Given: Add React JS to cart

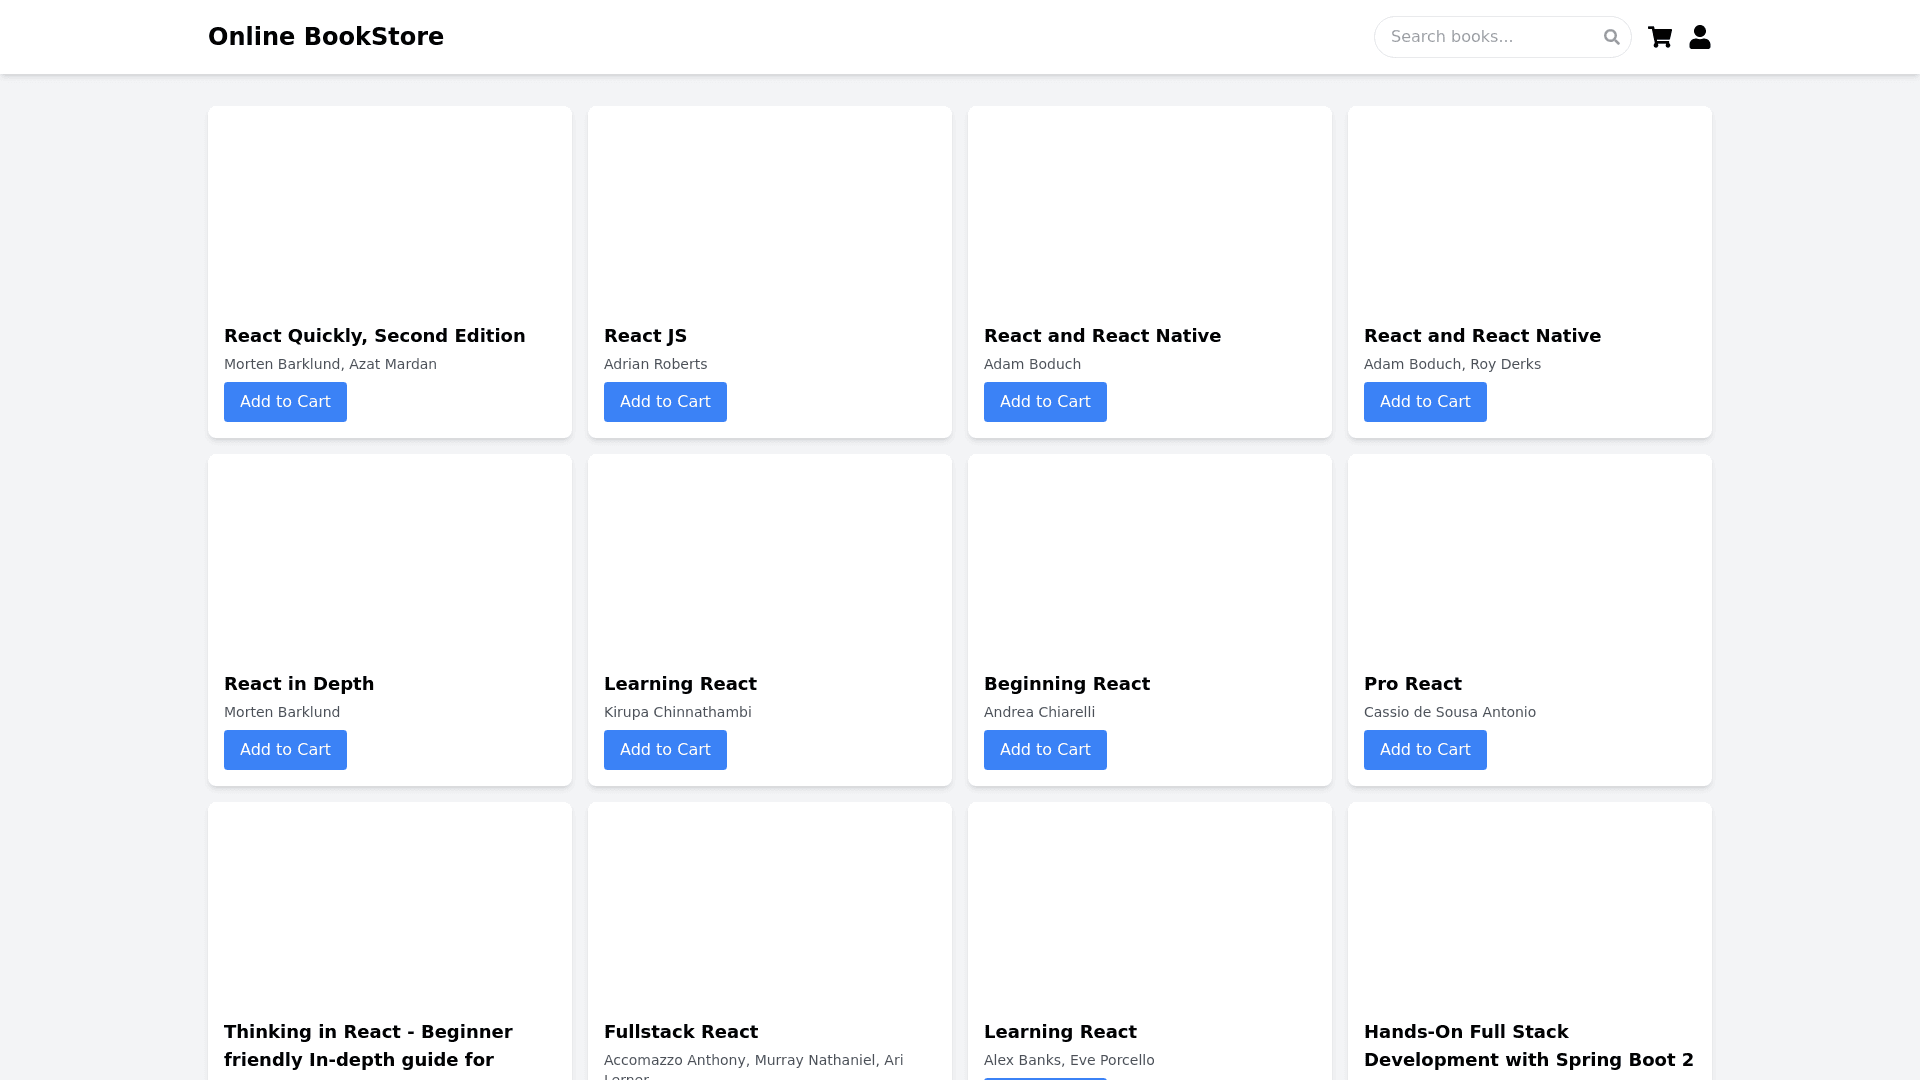Looking at the screenshot, I should (665, 402).
